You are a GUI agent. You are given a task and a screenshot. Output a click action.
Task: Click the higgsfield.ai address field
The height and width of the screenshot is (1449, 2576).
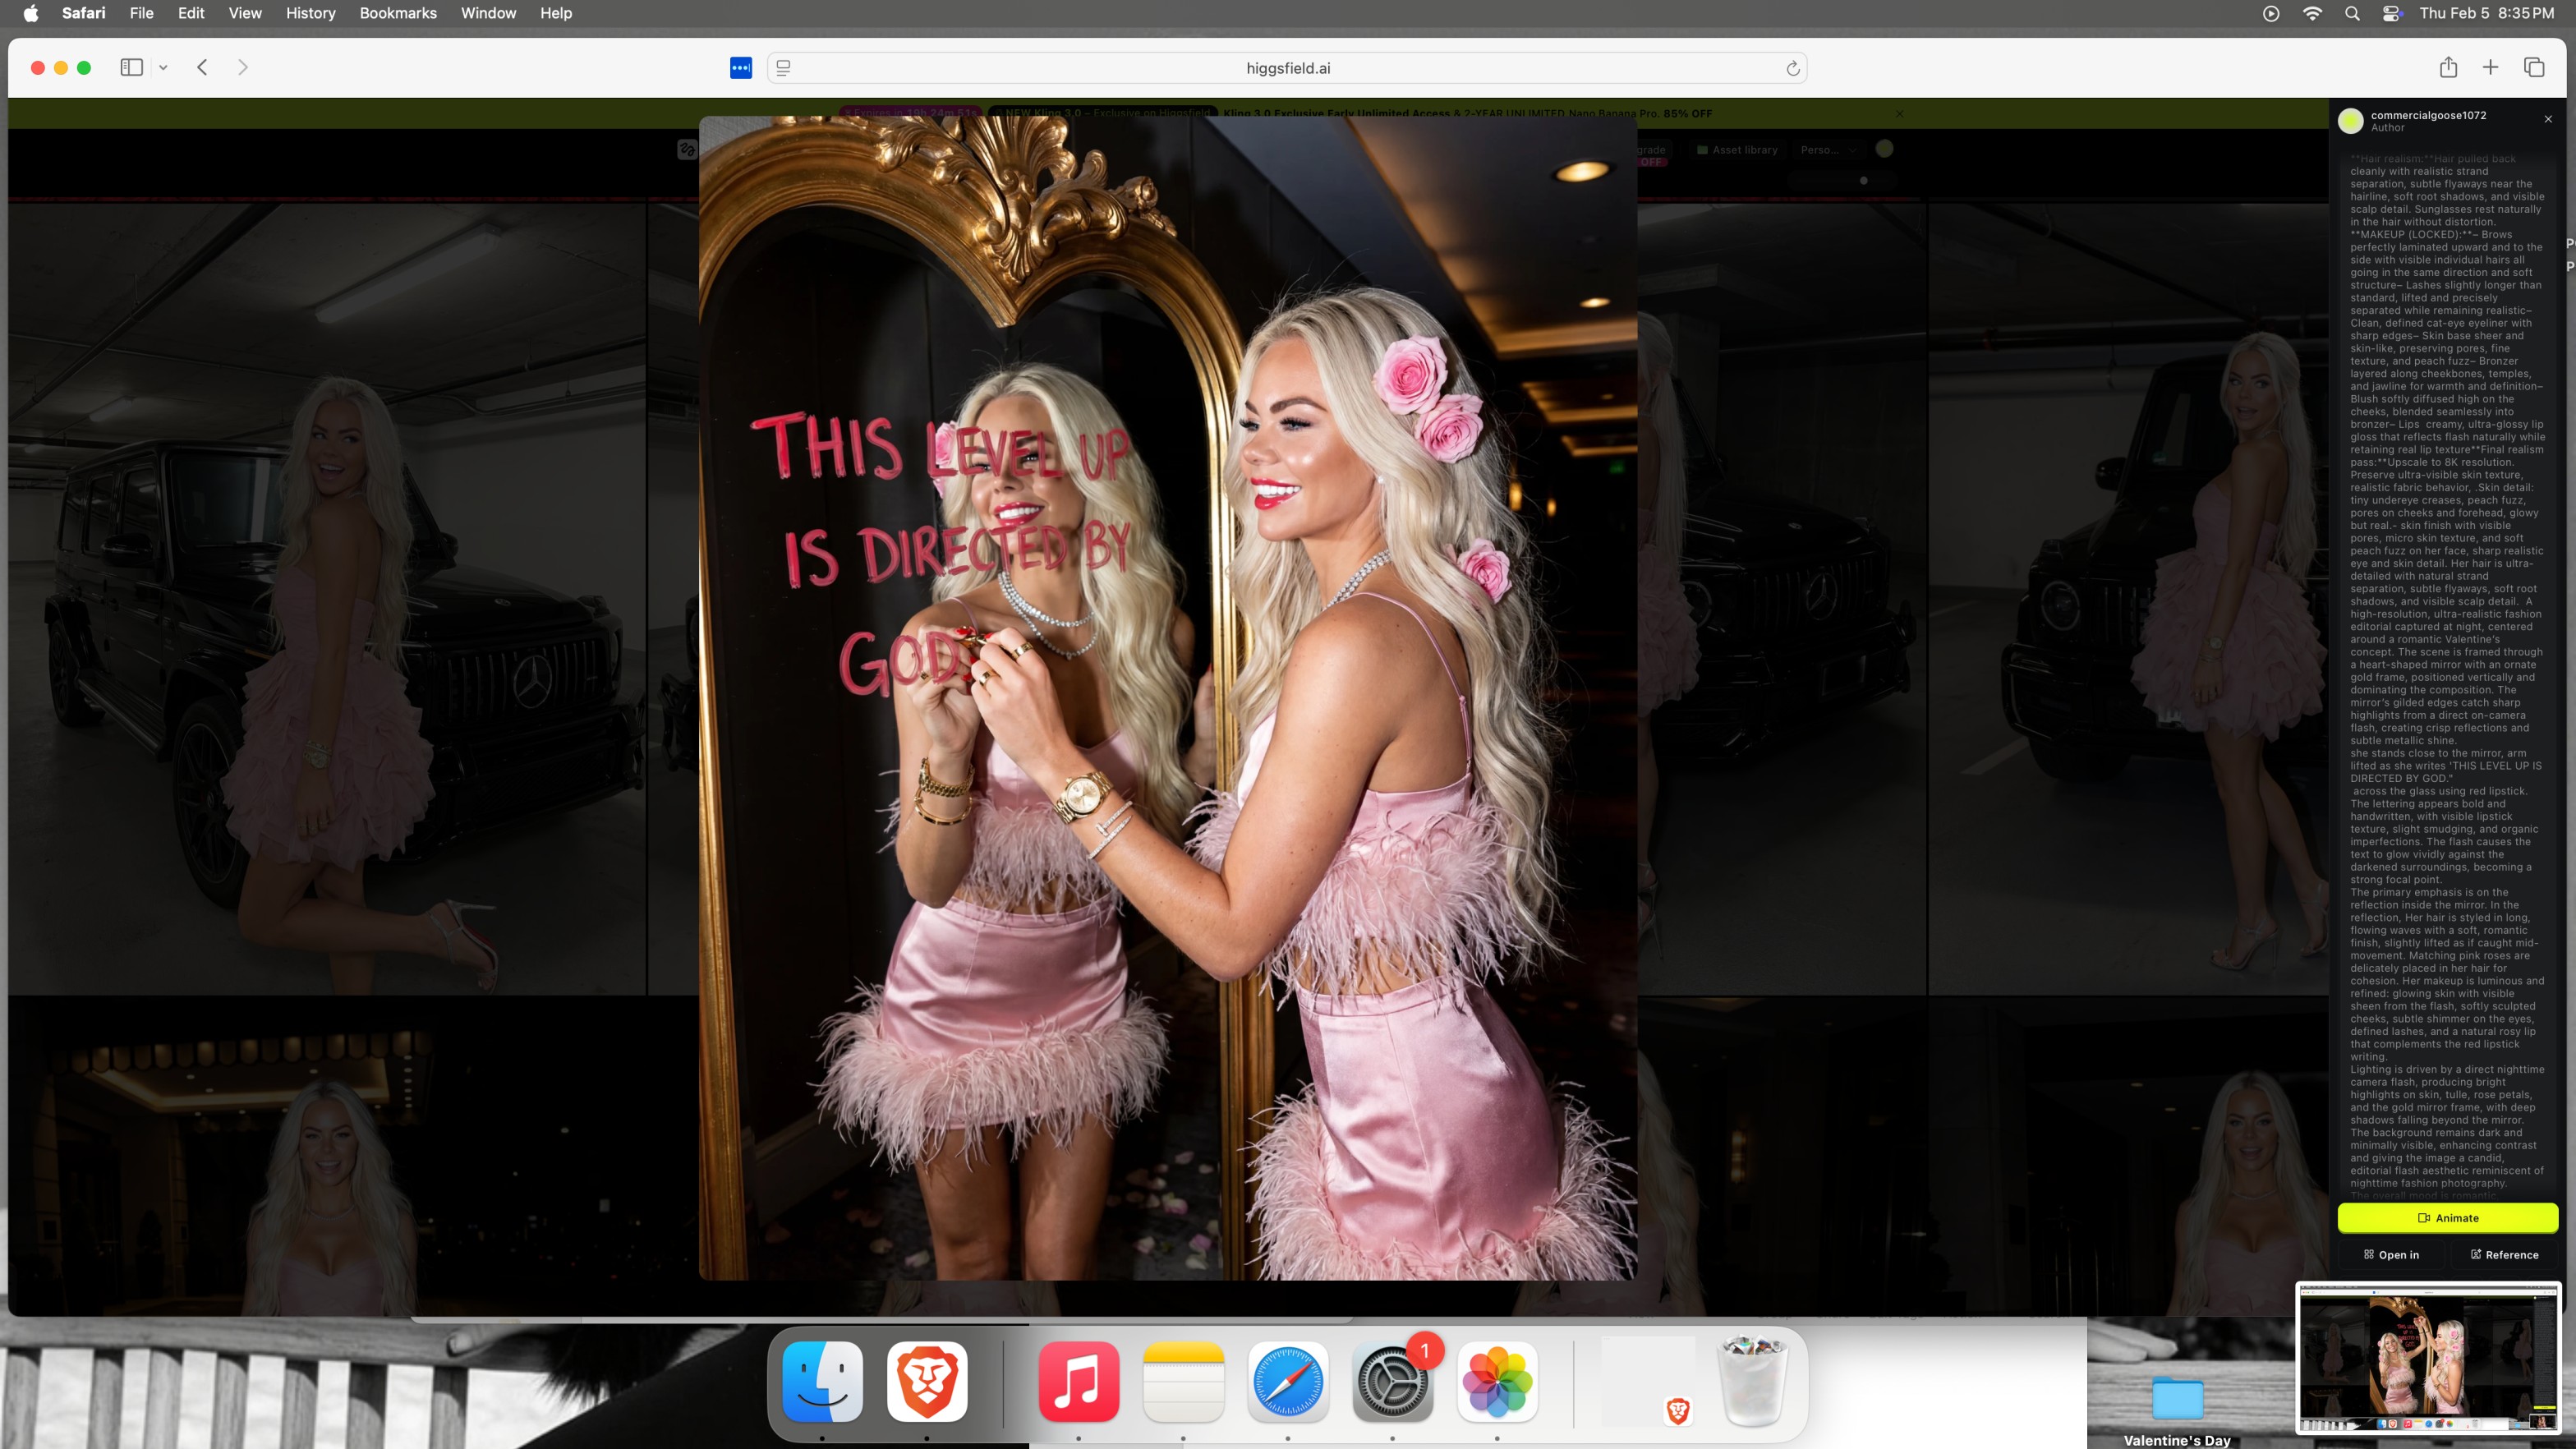click(x=1287, y=68)
